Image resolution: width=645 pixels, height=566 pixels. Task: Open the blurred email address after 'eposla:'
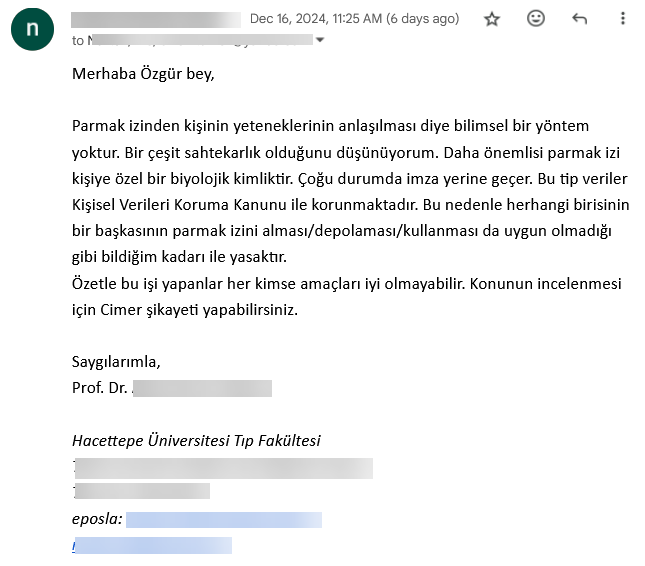click(224, 520)
